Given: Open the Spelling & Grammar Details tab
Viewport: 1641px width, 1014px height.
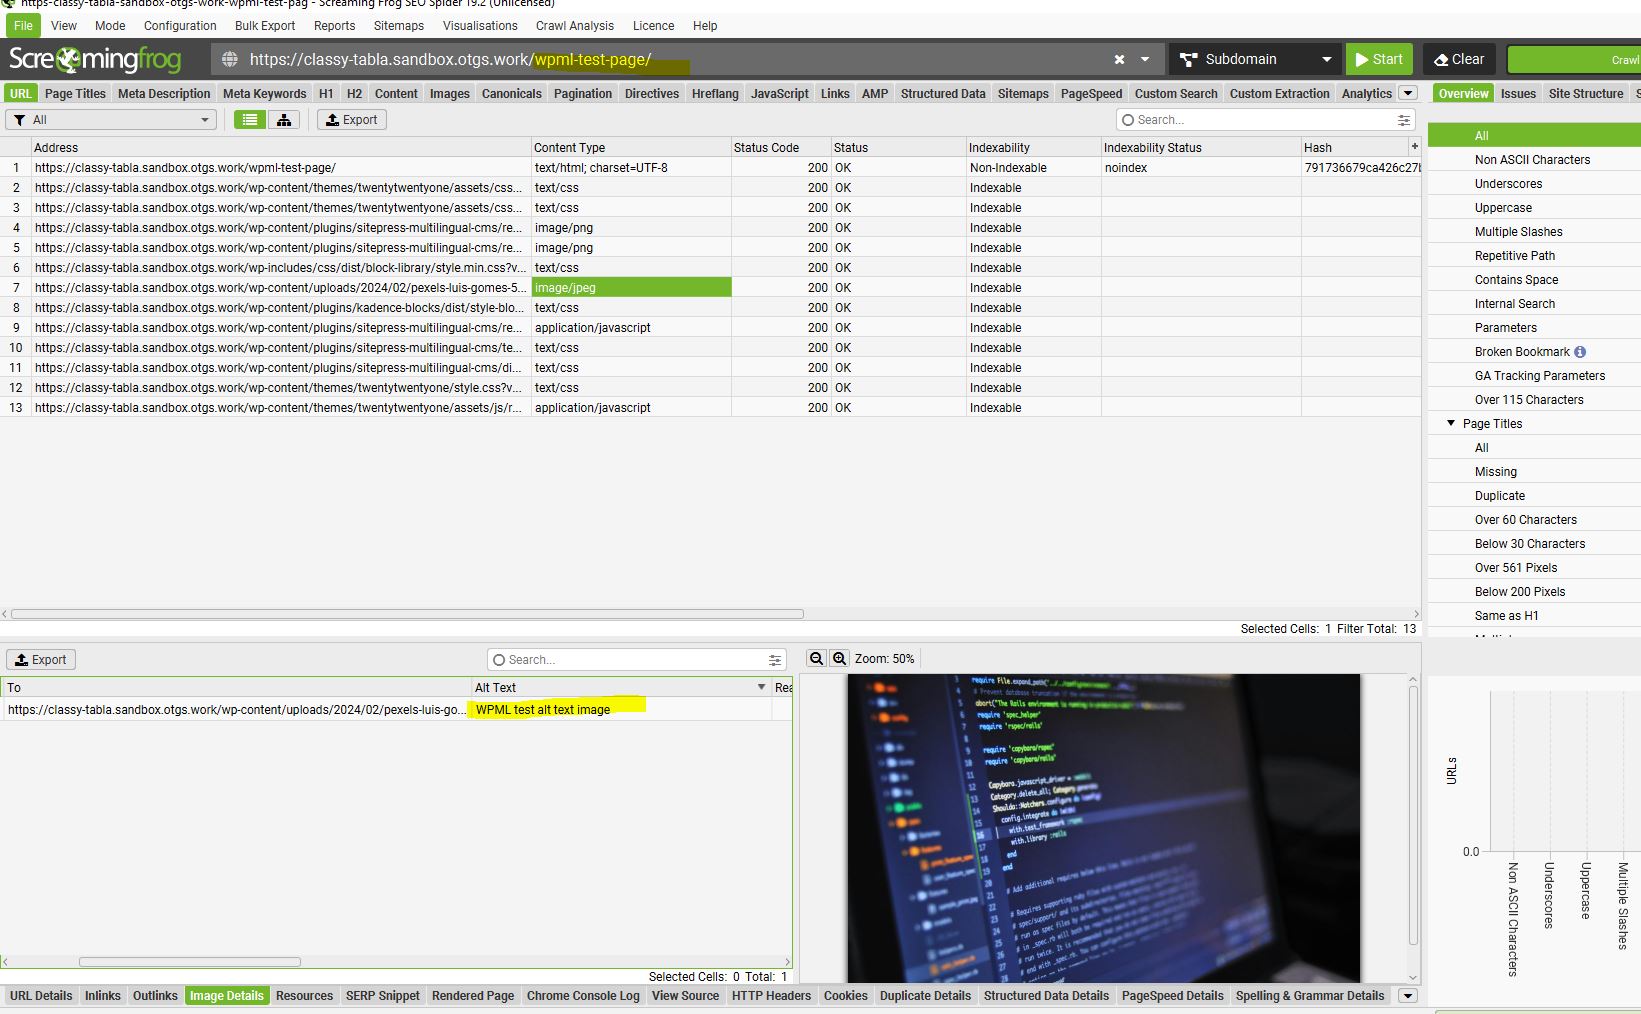Looking at the screenshot, I should (x=1309, y=996).
